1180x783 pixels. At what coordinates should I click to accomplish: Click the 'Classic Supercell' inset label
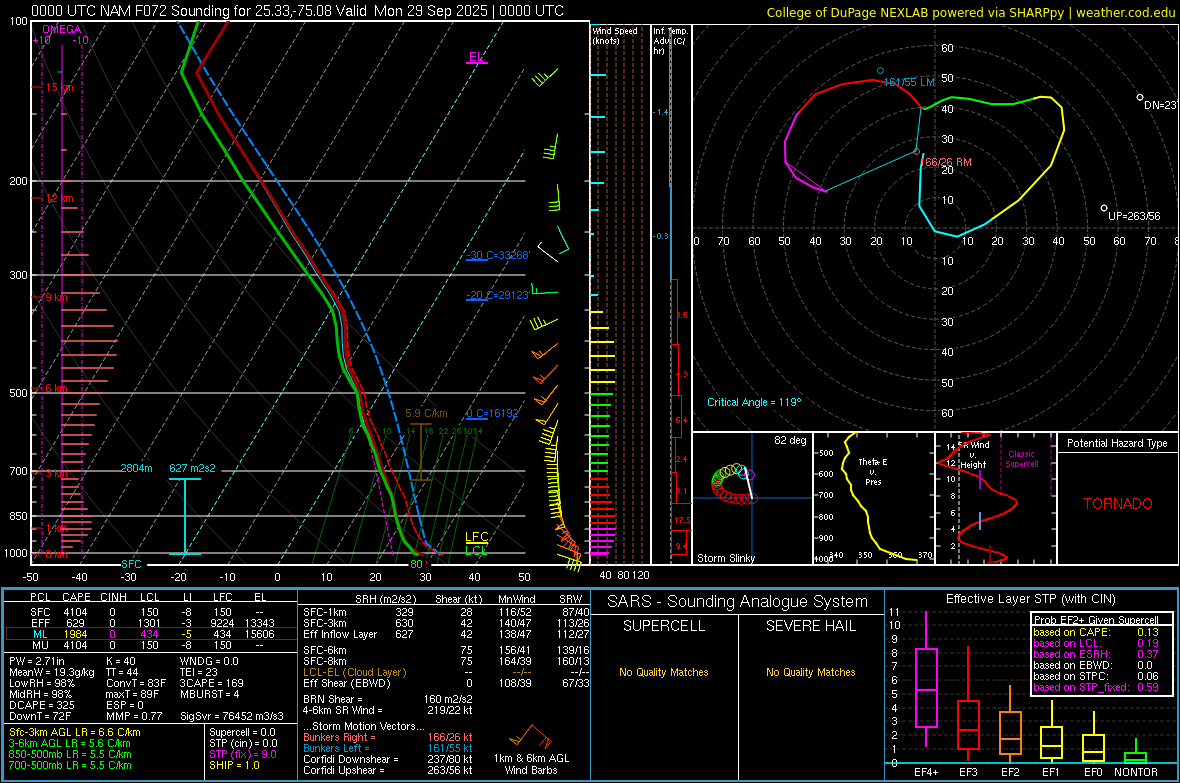(x=1022, y=459)
